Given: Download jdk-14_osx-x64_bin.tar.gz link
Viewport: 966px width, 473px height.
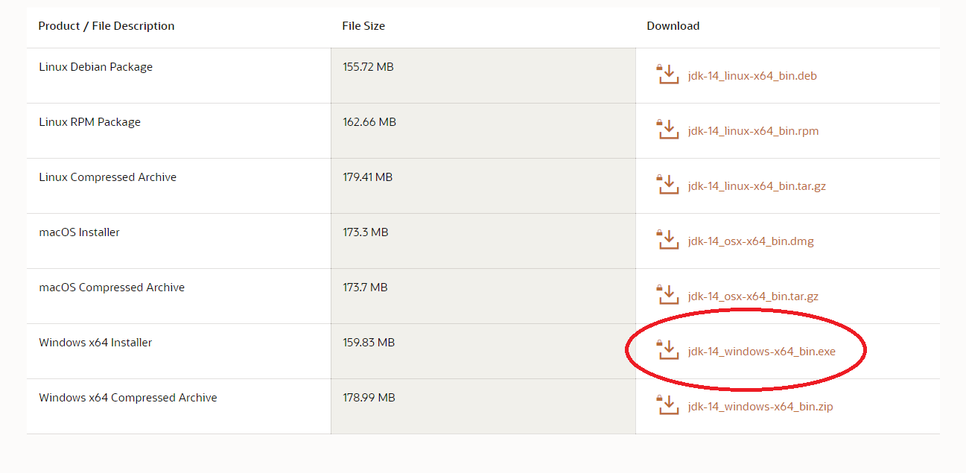Looking at the screenshot, I should (x=753, y=297).
